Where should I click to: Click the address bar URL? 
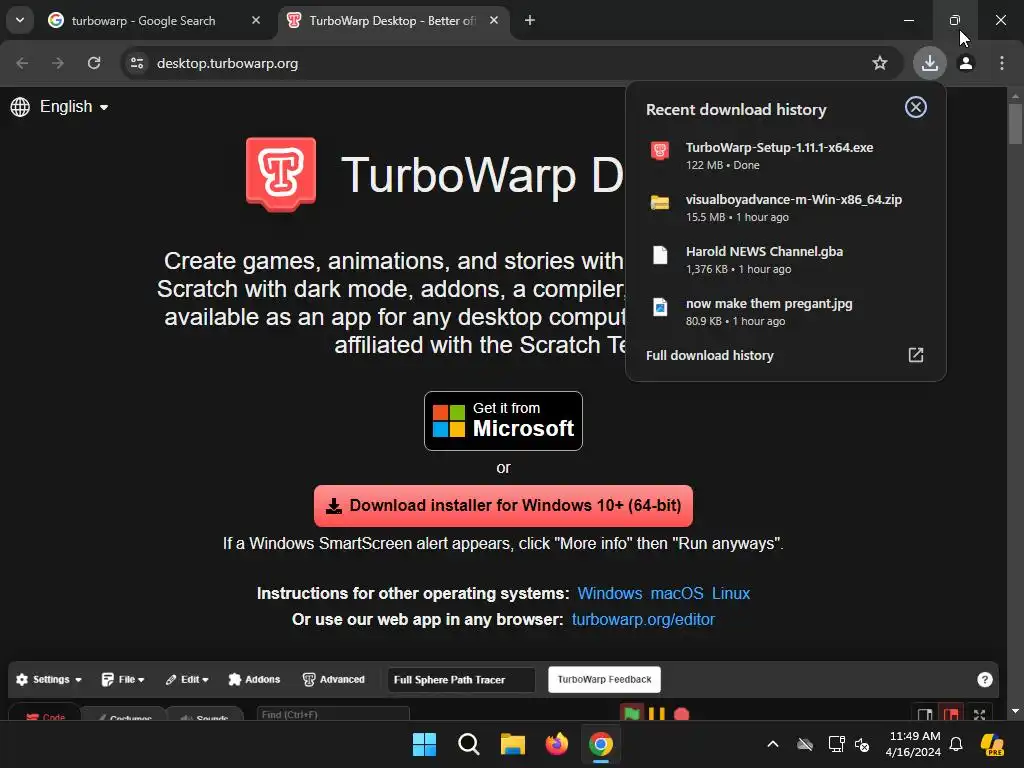(227, 63)
